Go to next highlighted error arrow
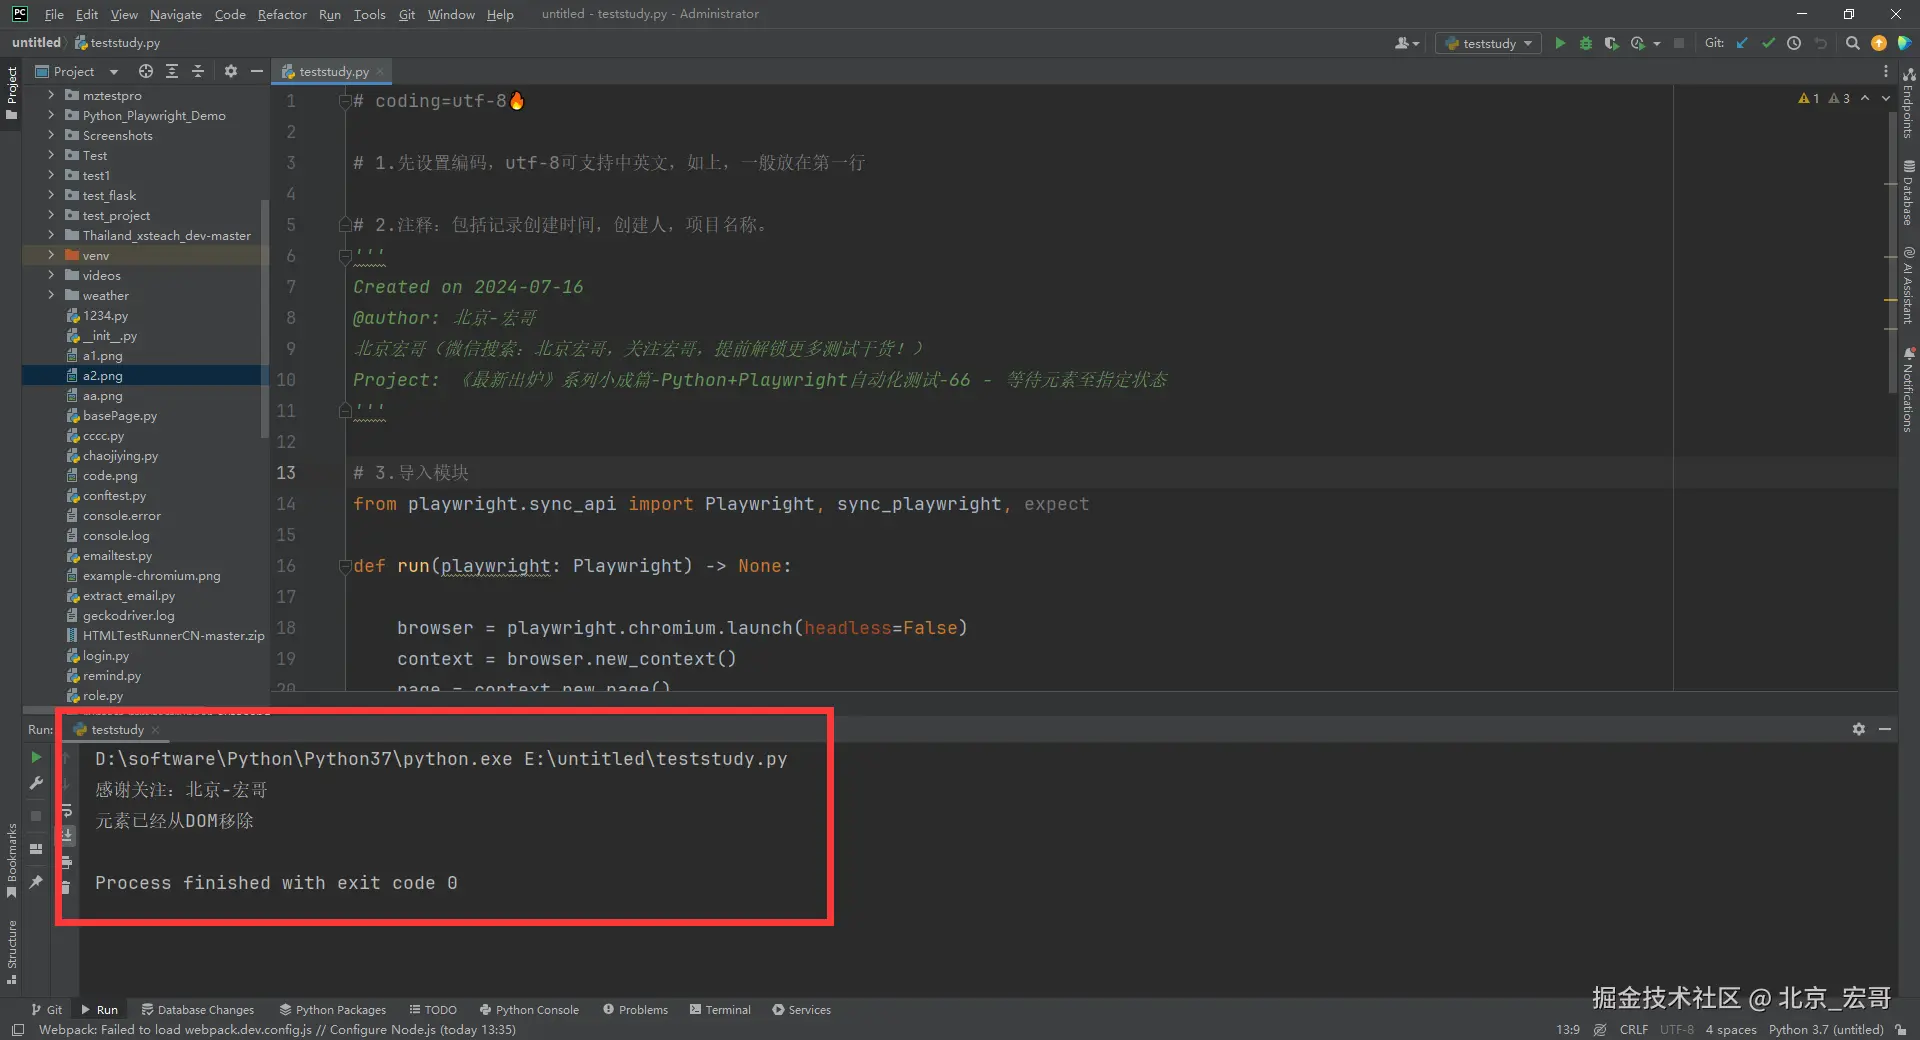Viewport: 1920px width, 1040px height. (1886, 98)
